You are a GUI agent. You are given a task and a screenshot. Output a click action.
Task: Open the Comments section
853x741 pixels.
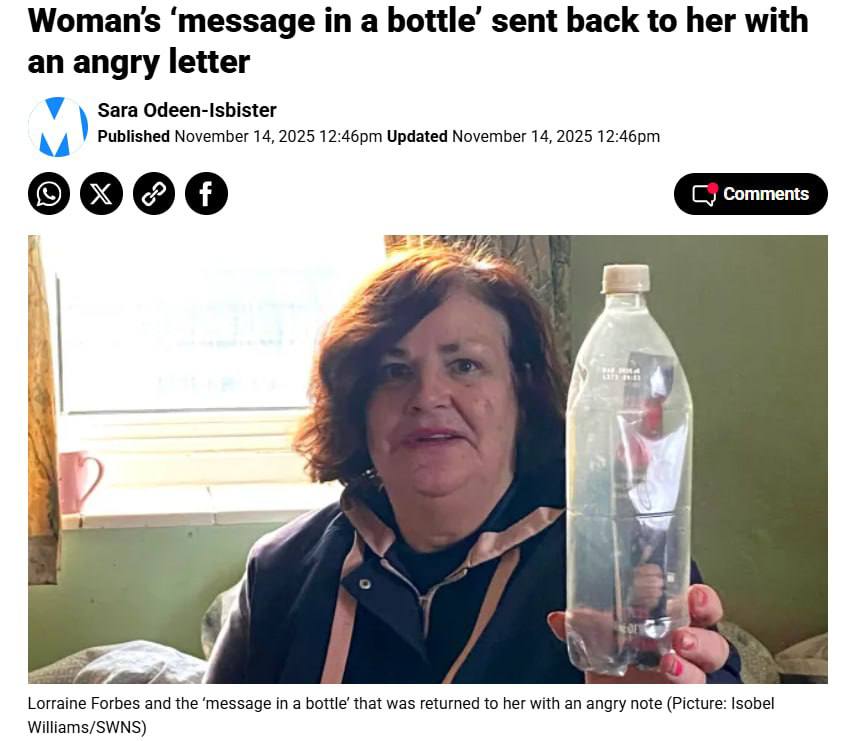pyautogui.click(x=751, y=194)
